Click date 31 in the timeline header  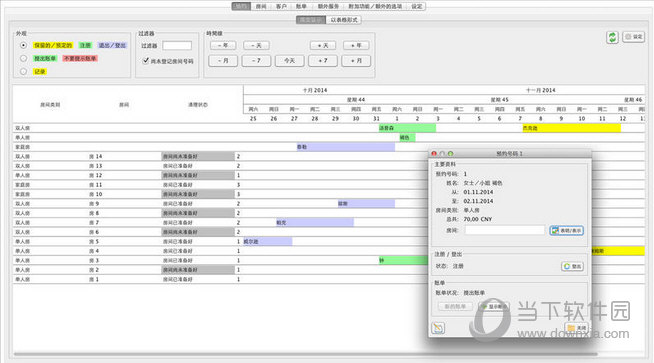pyautogui.click(x=376, y=118)
